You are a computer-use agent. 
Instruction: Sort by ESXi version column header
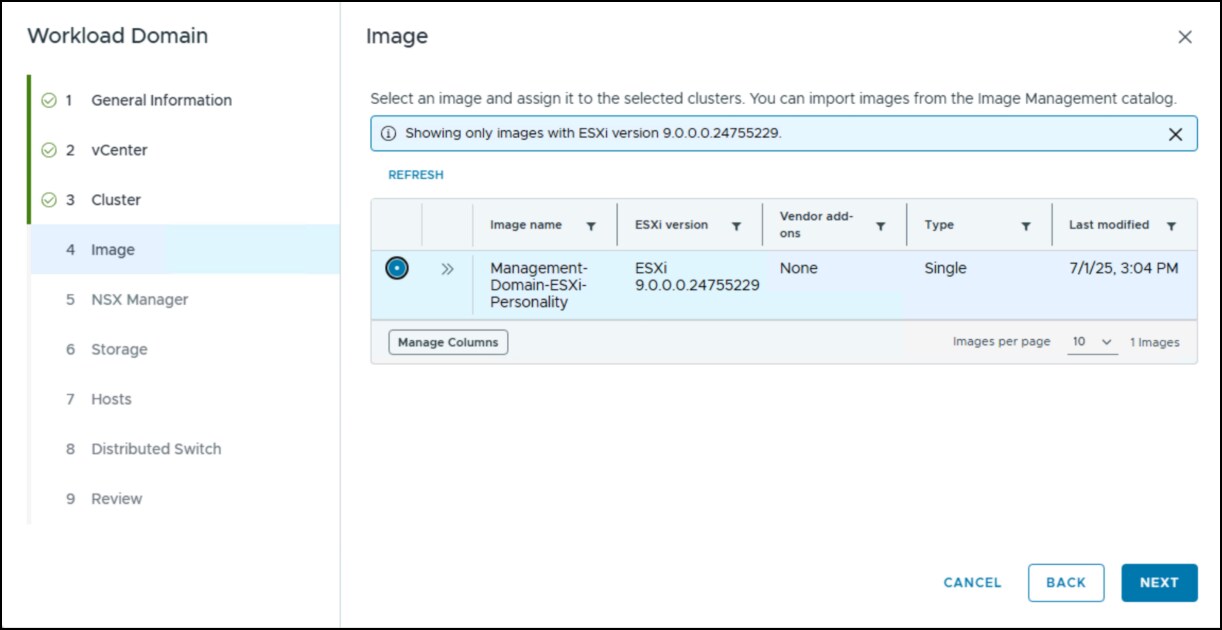point(671,225)
